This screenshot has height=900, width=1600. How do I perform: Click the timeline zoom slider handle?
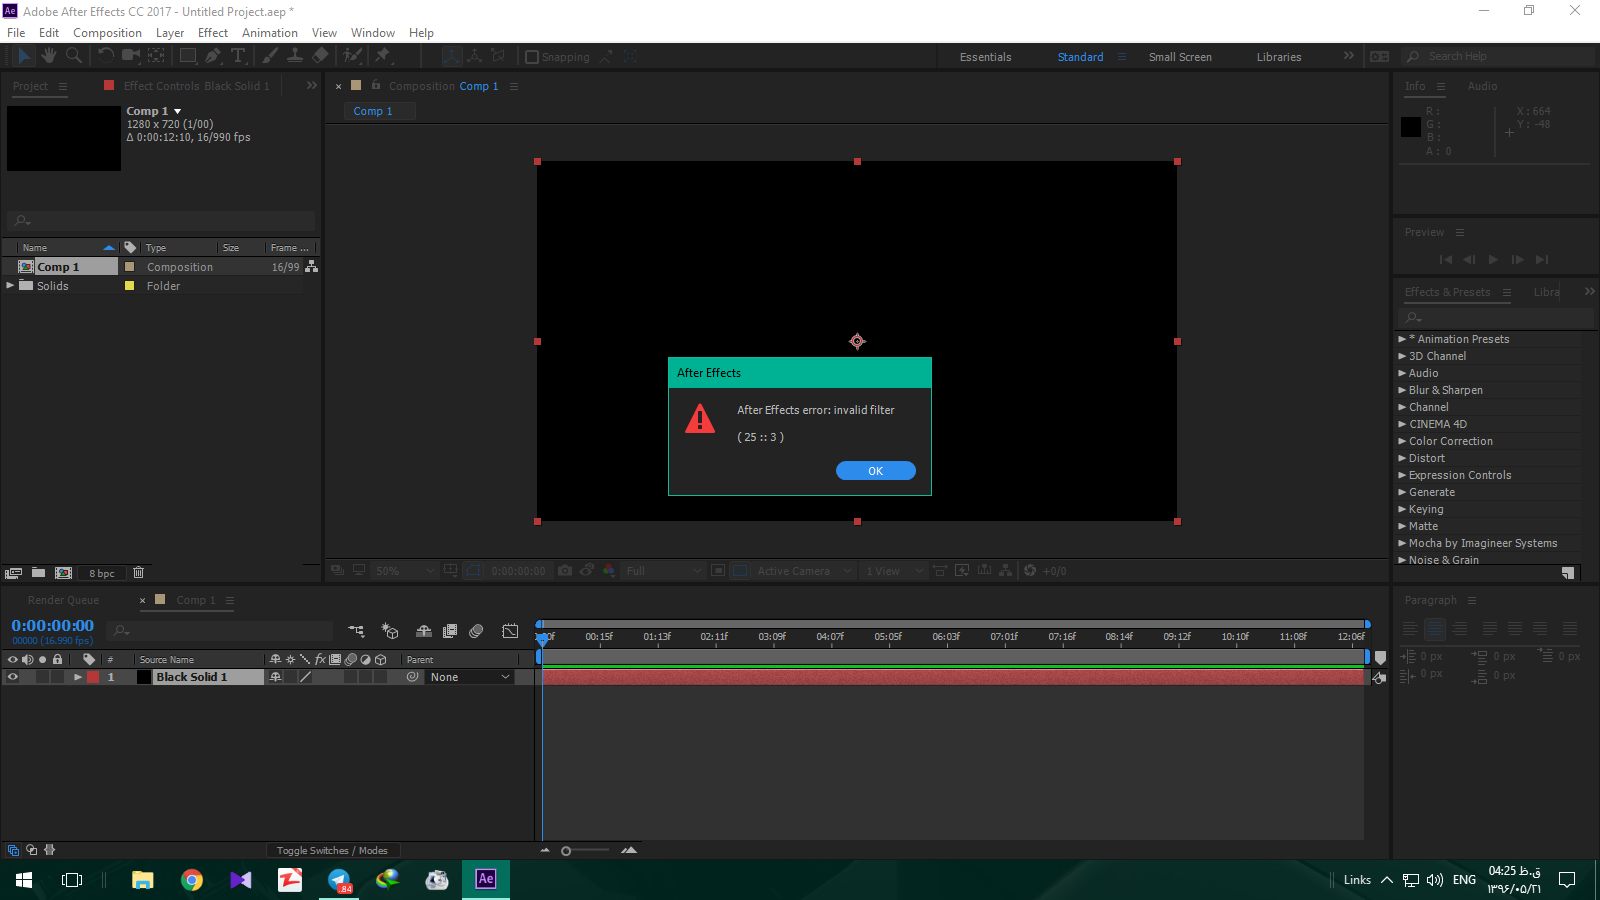point(566,851)
